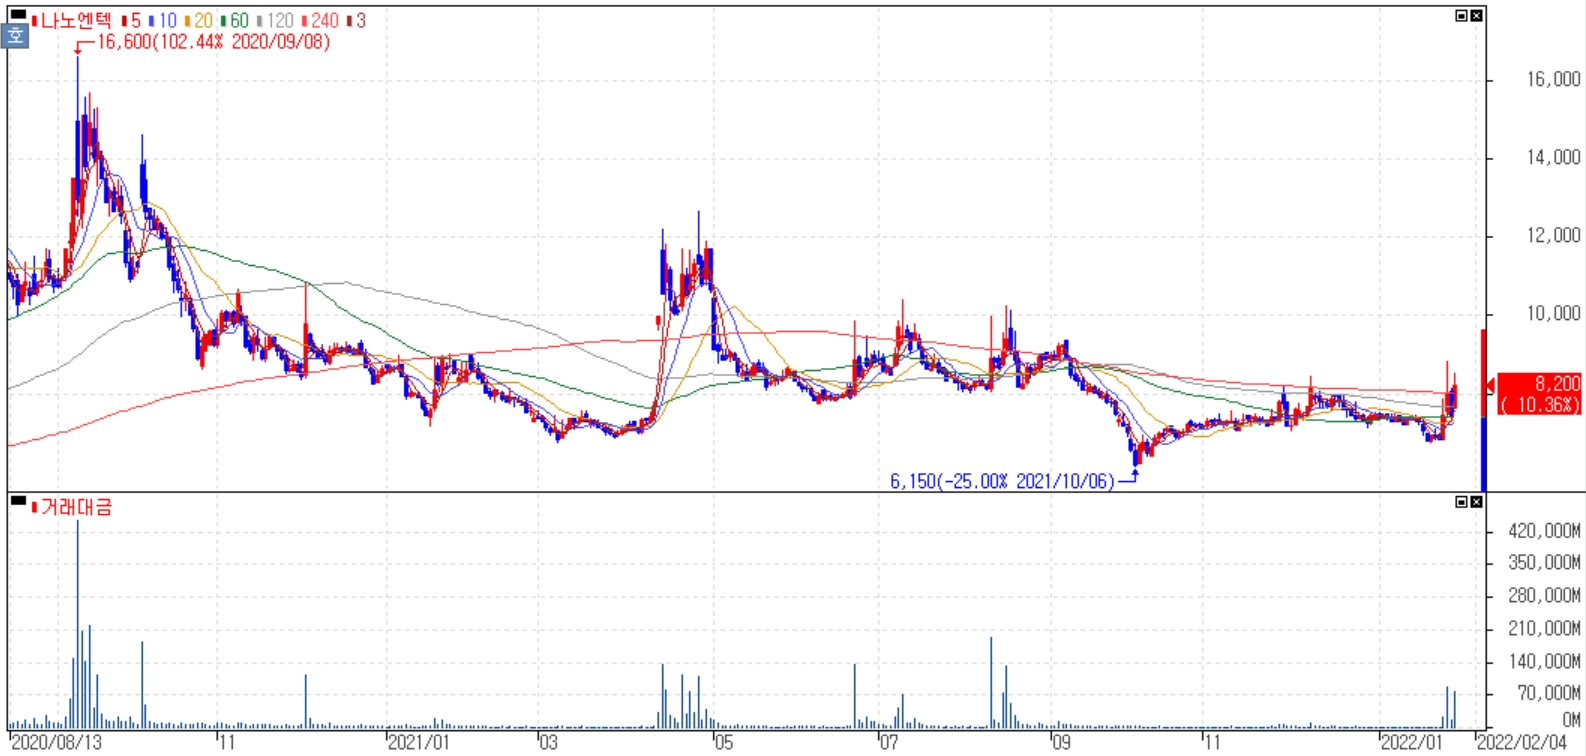This screenshot has width=1586, height=756.
Task: Select the 20-day moving average legend
Action: coord(198,20)
